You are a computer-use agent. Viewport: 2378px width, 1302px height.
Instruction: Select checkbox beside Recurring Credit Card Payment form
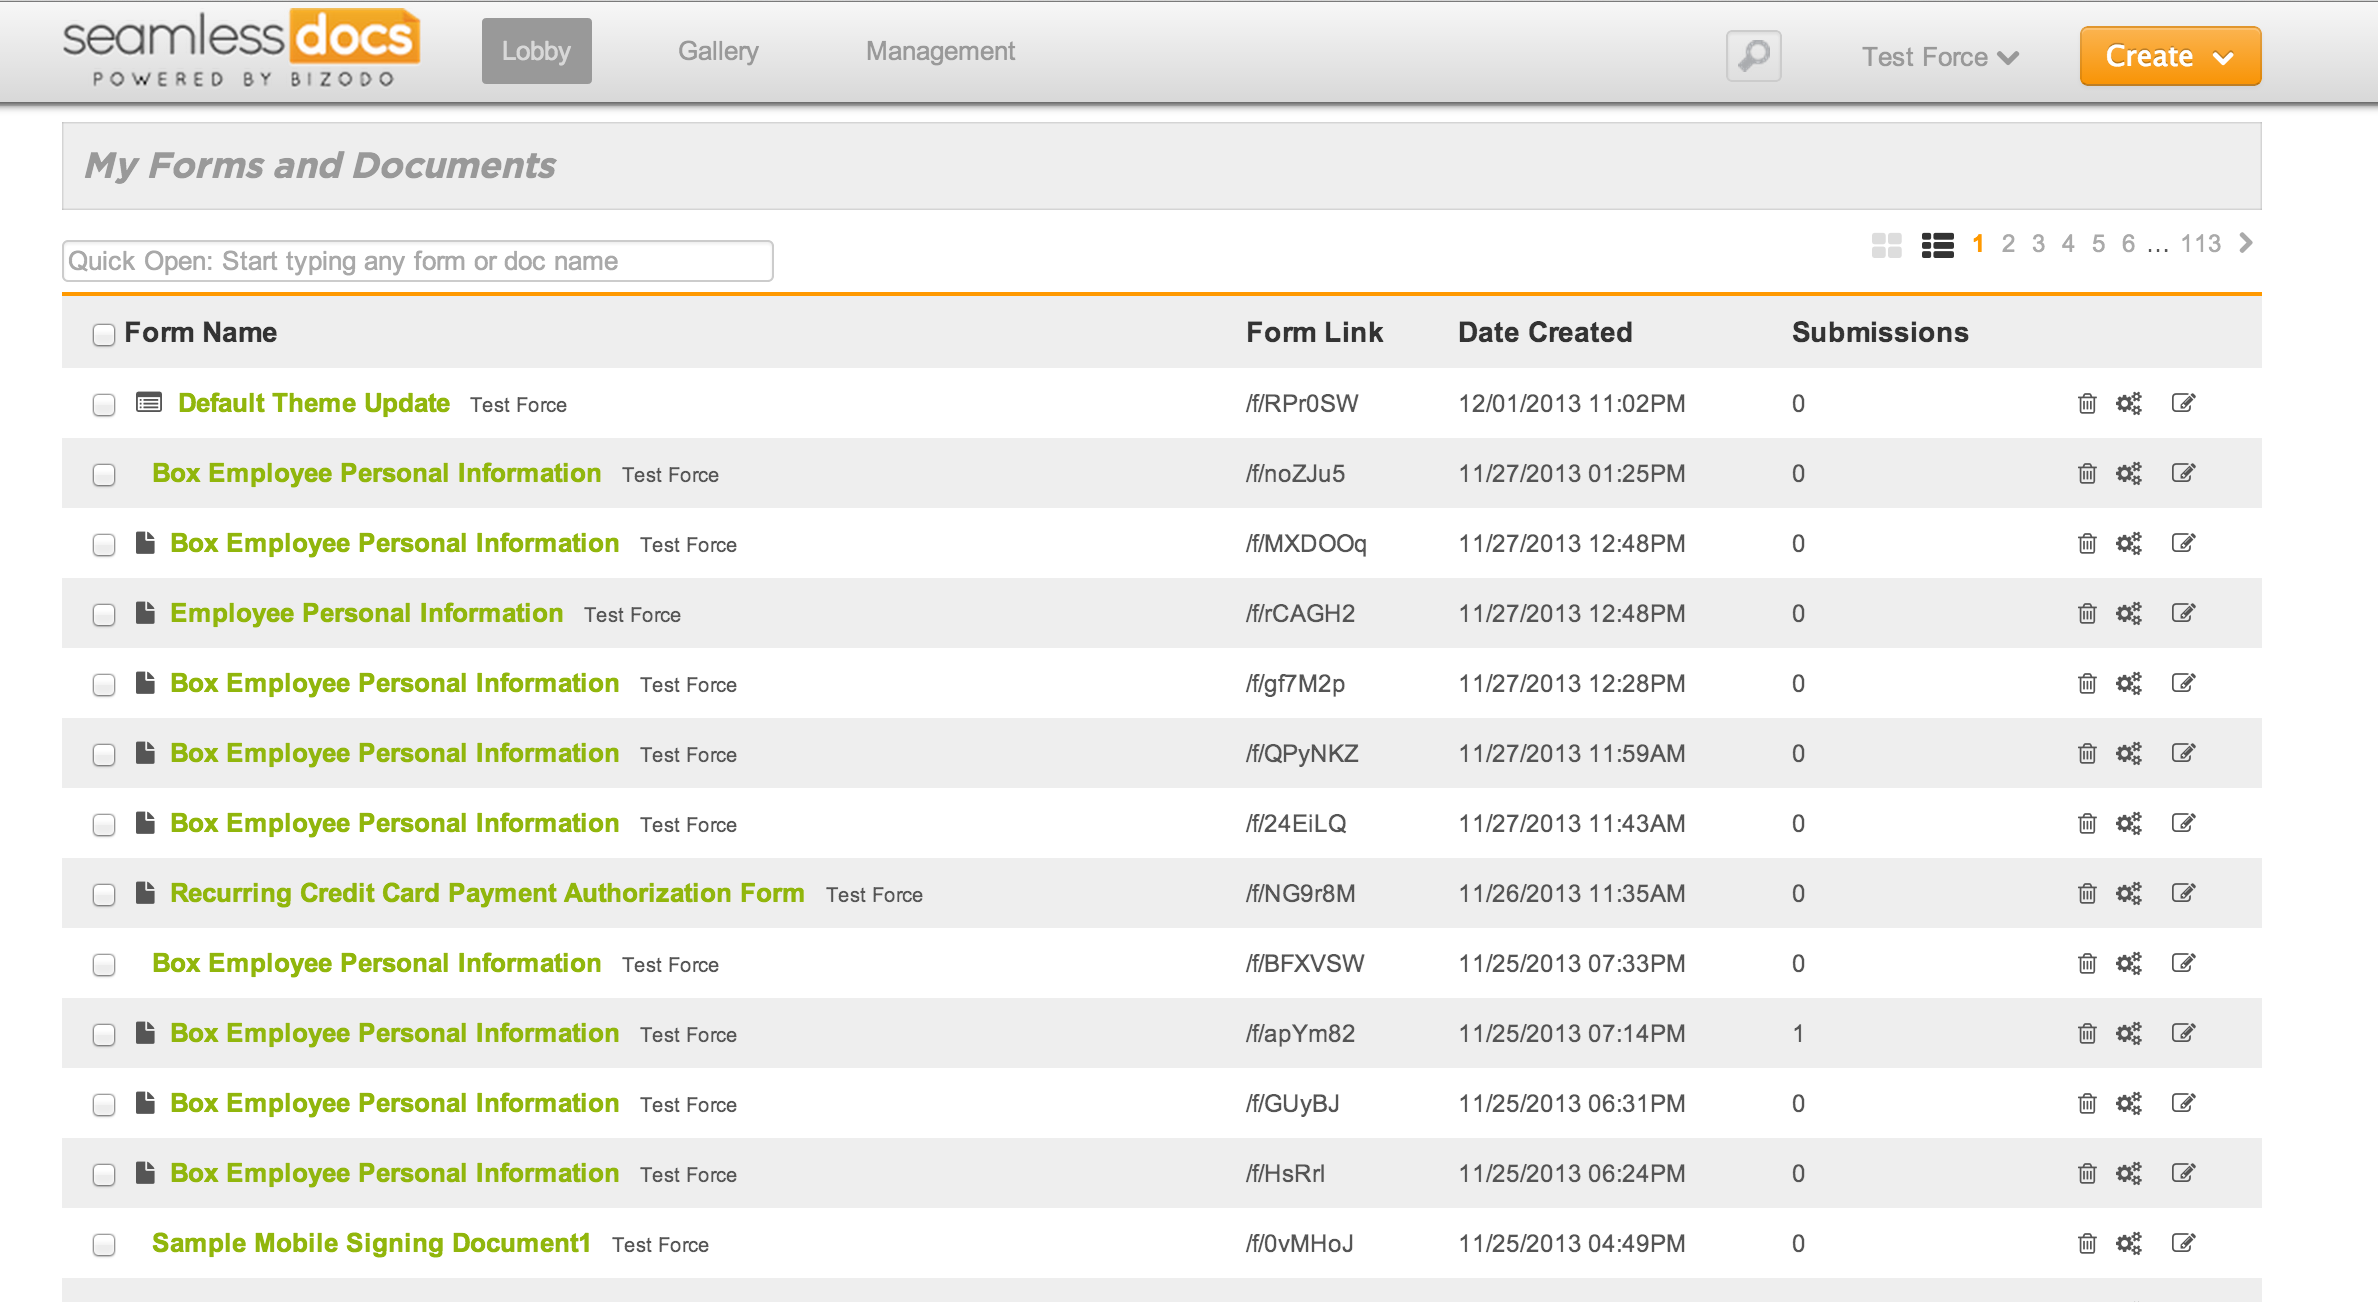[104, 895]
